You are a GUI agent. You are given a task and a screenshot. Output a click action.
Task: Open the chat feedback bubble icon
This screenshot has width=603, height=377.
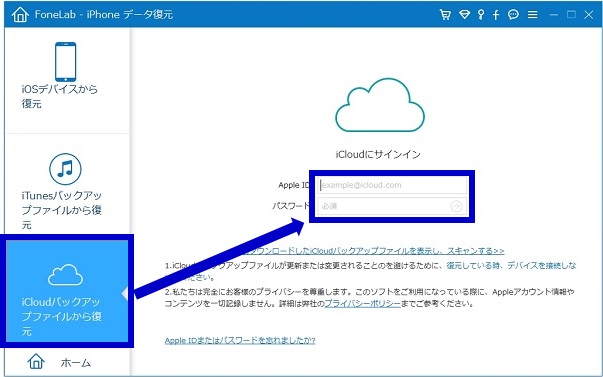click(x=513, y=15)
